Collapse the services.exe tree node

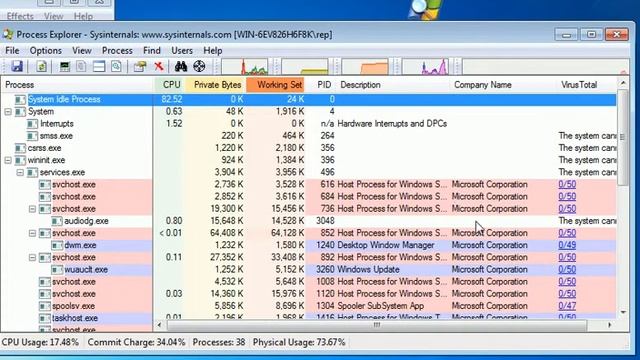point(20,172)
